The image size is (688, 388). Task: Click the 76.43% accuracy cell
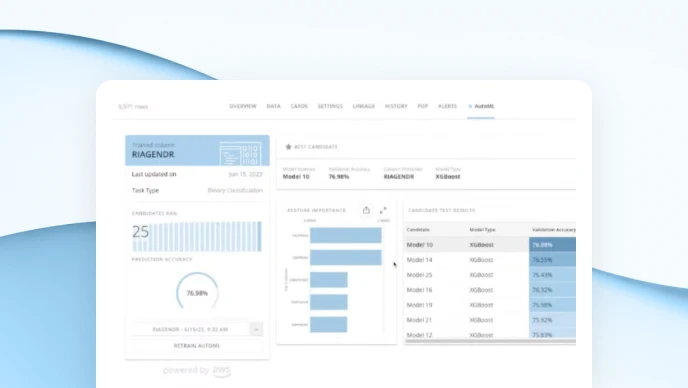coord(552,275)
